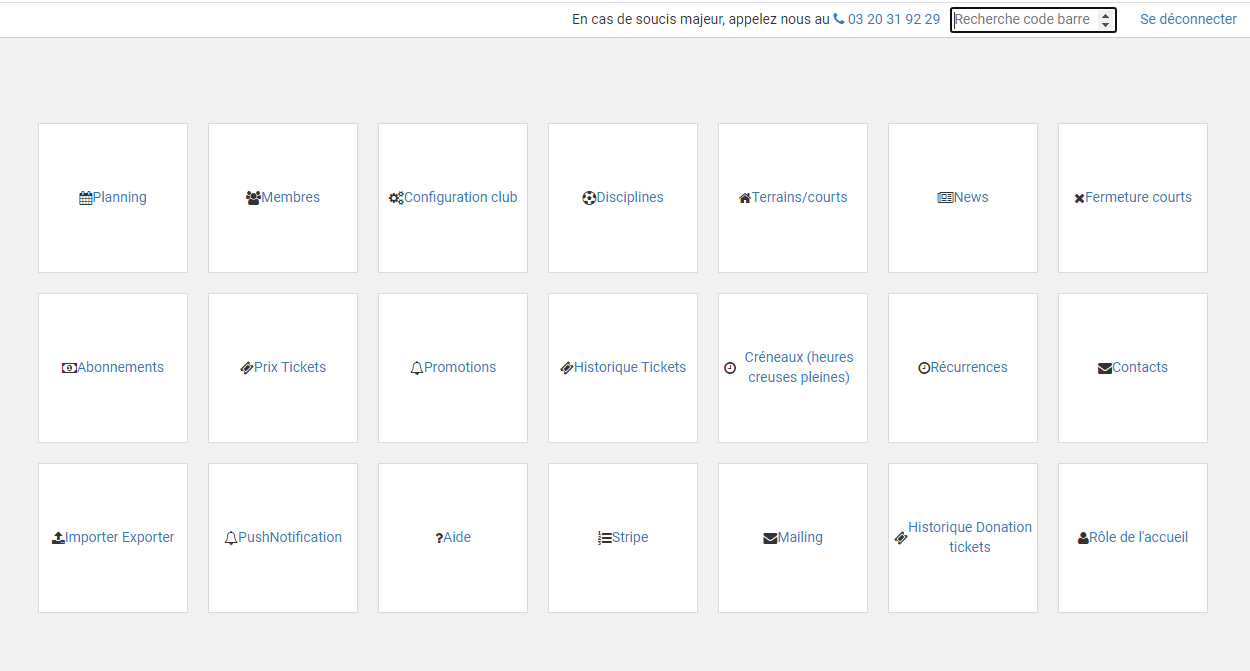This screenshot has height=671, width=1250.
Task: Click the X icon beside Fermeture courts
Action: click(1079, 199)
